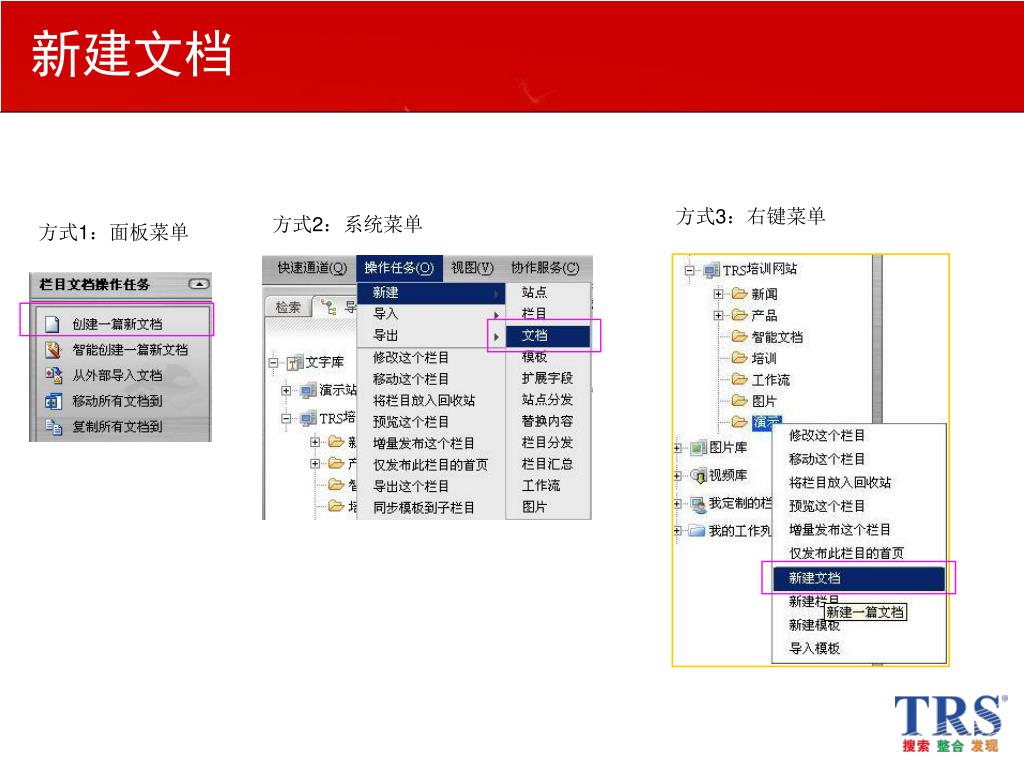Click the icon beside 智能创建一篇新文档
The height and width of the screenshot is (768, 1024).
(53, 350)
